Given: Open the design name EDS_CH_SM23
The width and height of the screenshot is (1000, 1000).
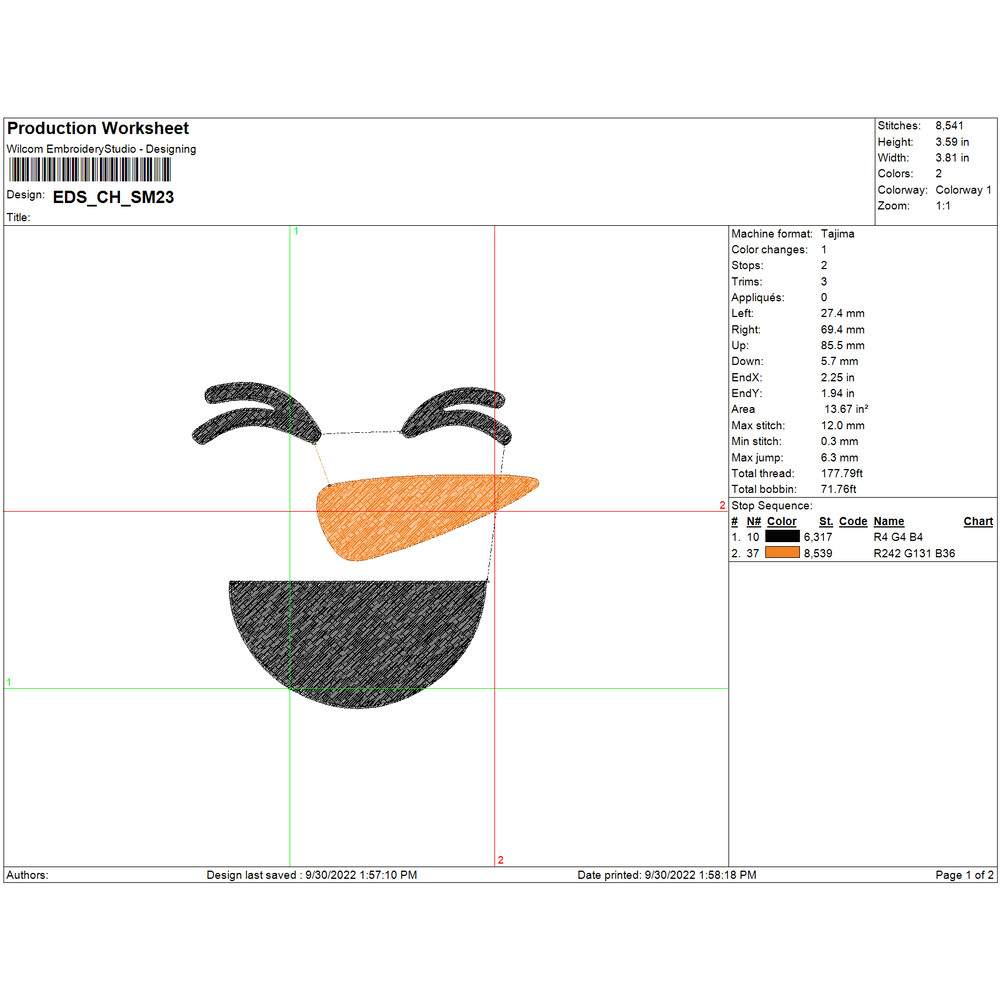Looking at the screenshot, I should [115, 198].
